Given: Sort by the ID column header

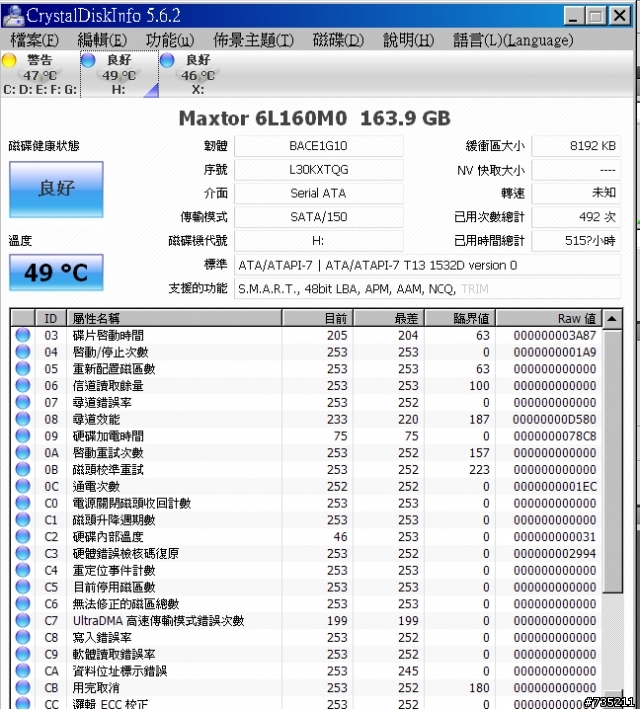Looking at the screenshot, I should [x=51, y=318].
